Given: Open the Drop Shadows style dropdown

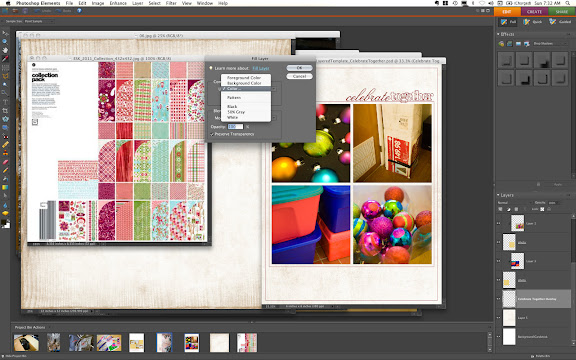Looking at the screenshot, I should 550,44.
